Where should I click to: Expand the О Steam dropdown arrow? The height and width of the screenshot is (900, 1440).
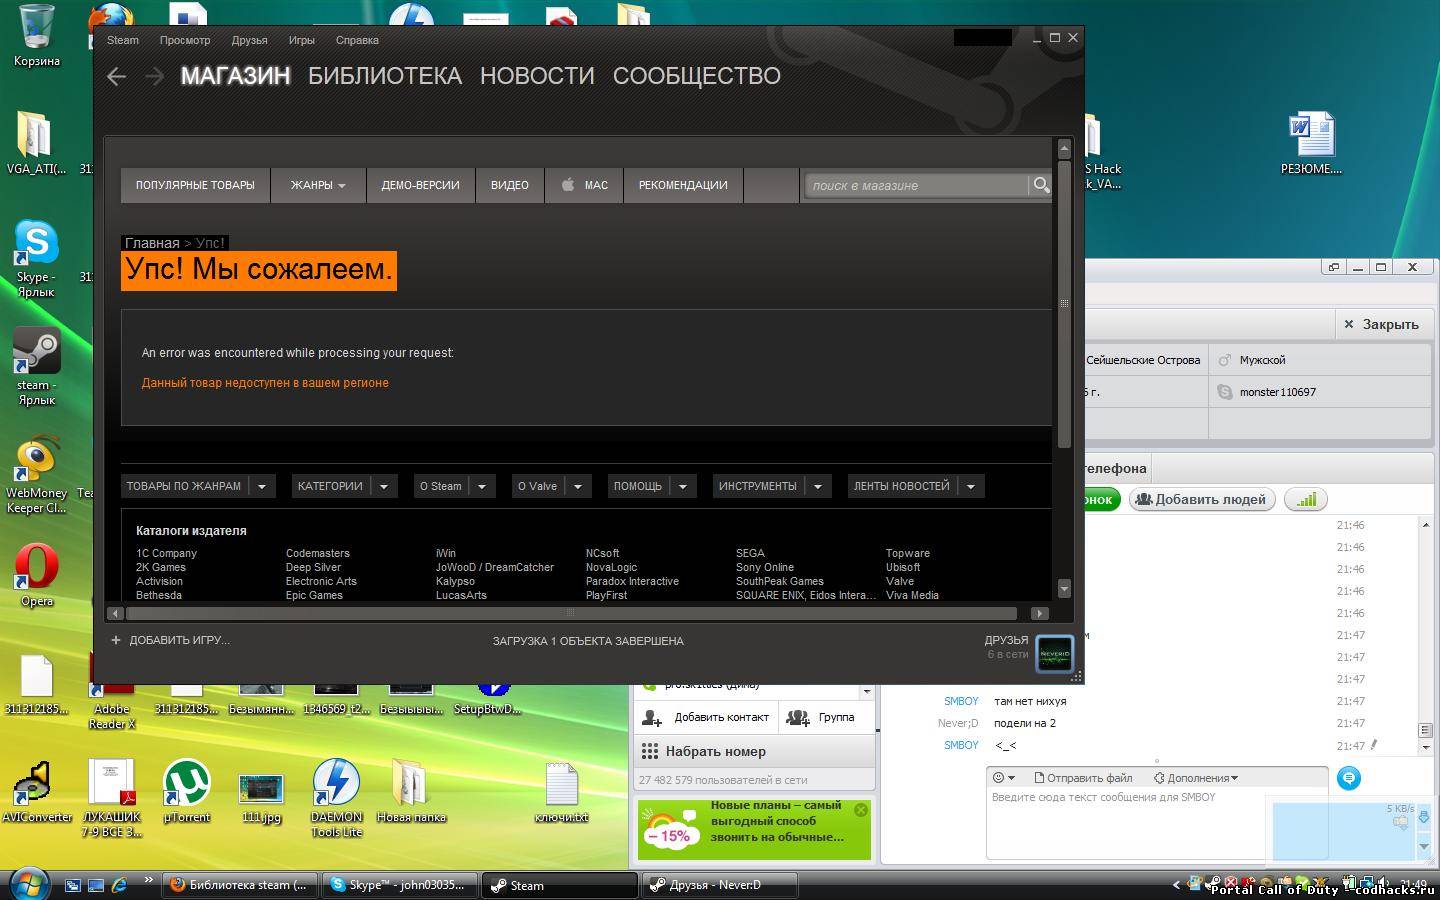482,486
